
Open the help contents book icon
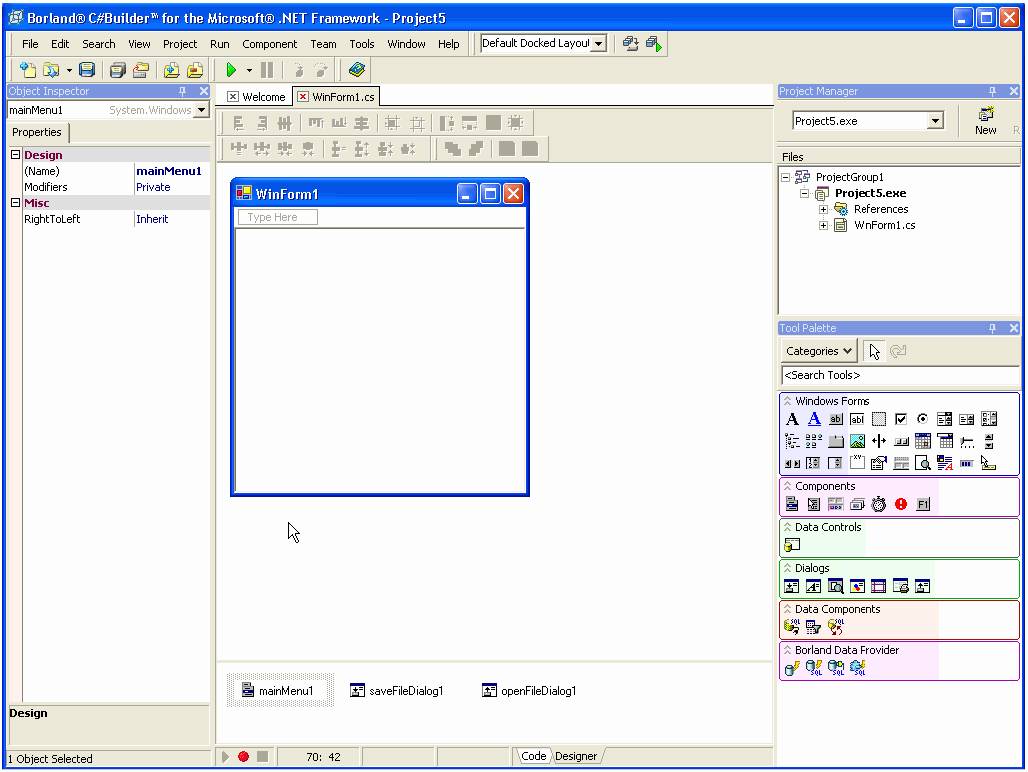(x=357, y=70)
